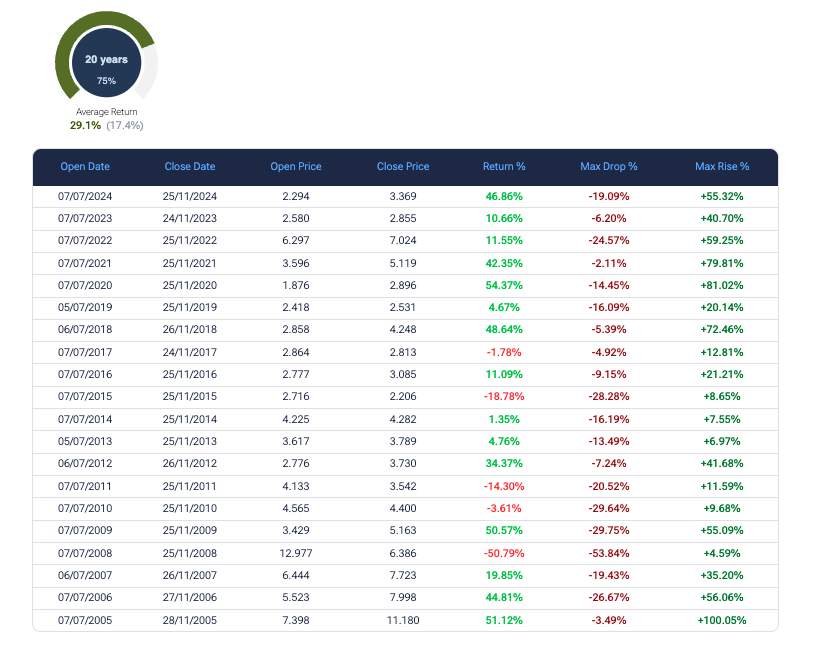Select open date 07/07/2010

(85, 508)
